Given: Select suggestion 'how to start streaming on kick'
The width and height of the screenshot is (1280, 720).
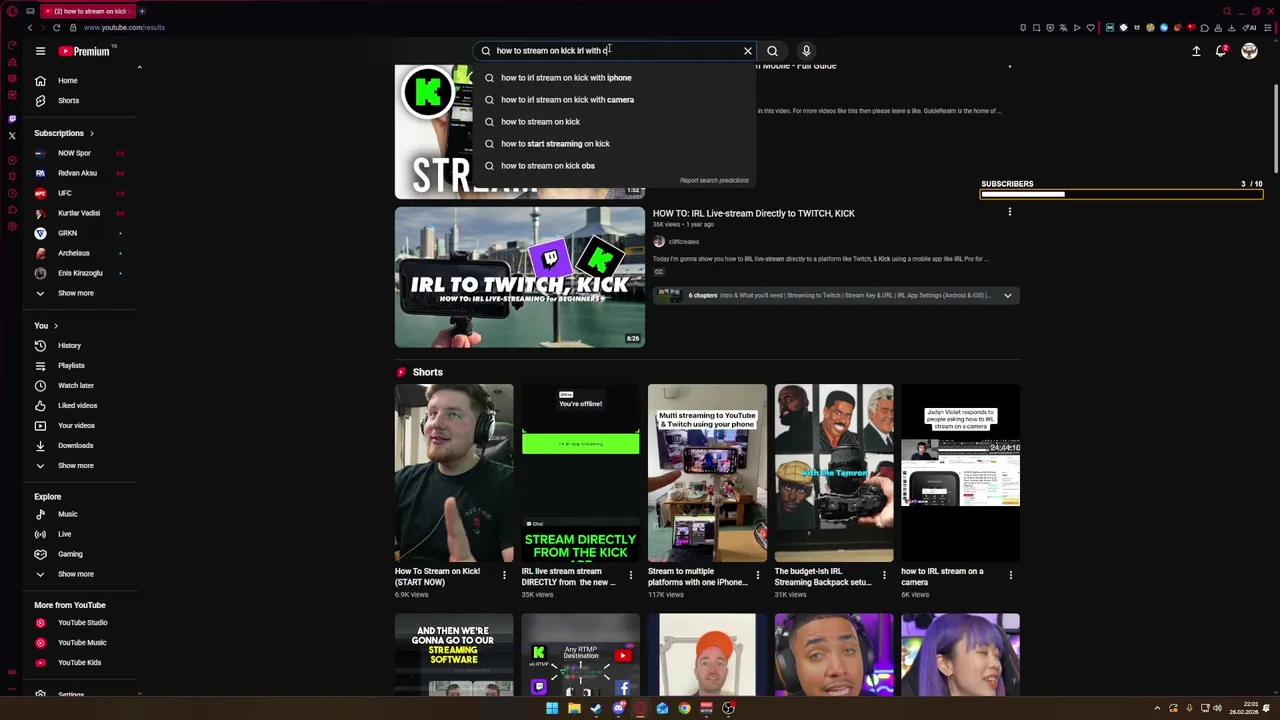Looking at the screenshot, I should [615, 143].
